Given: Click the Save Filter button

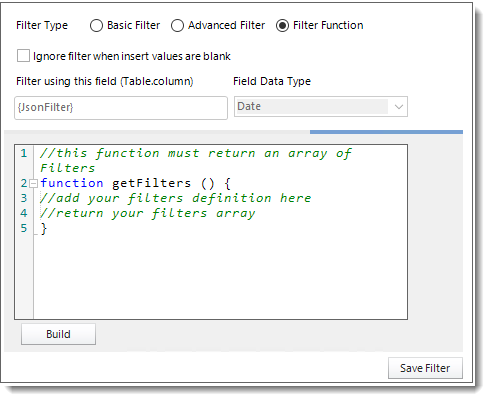Looking at the screenshot, I should (425, 368).
